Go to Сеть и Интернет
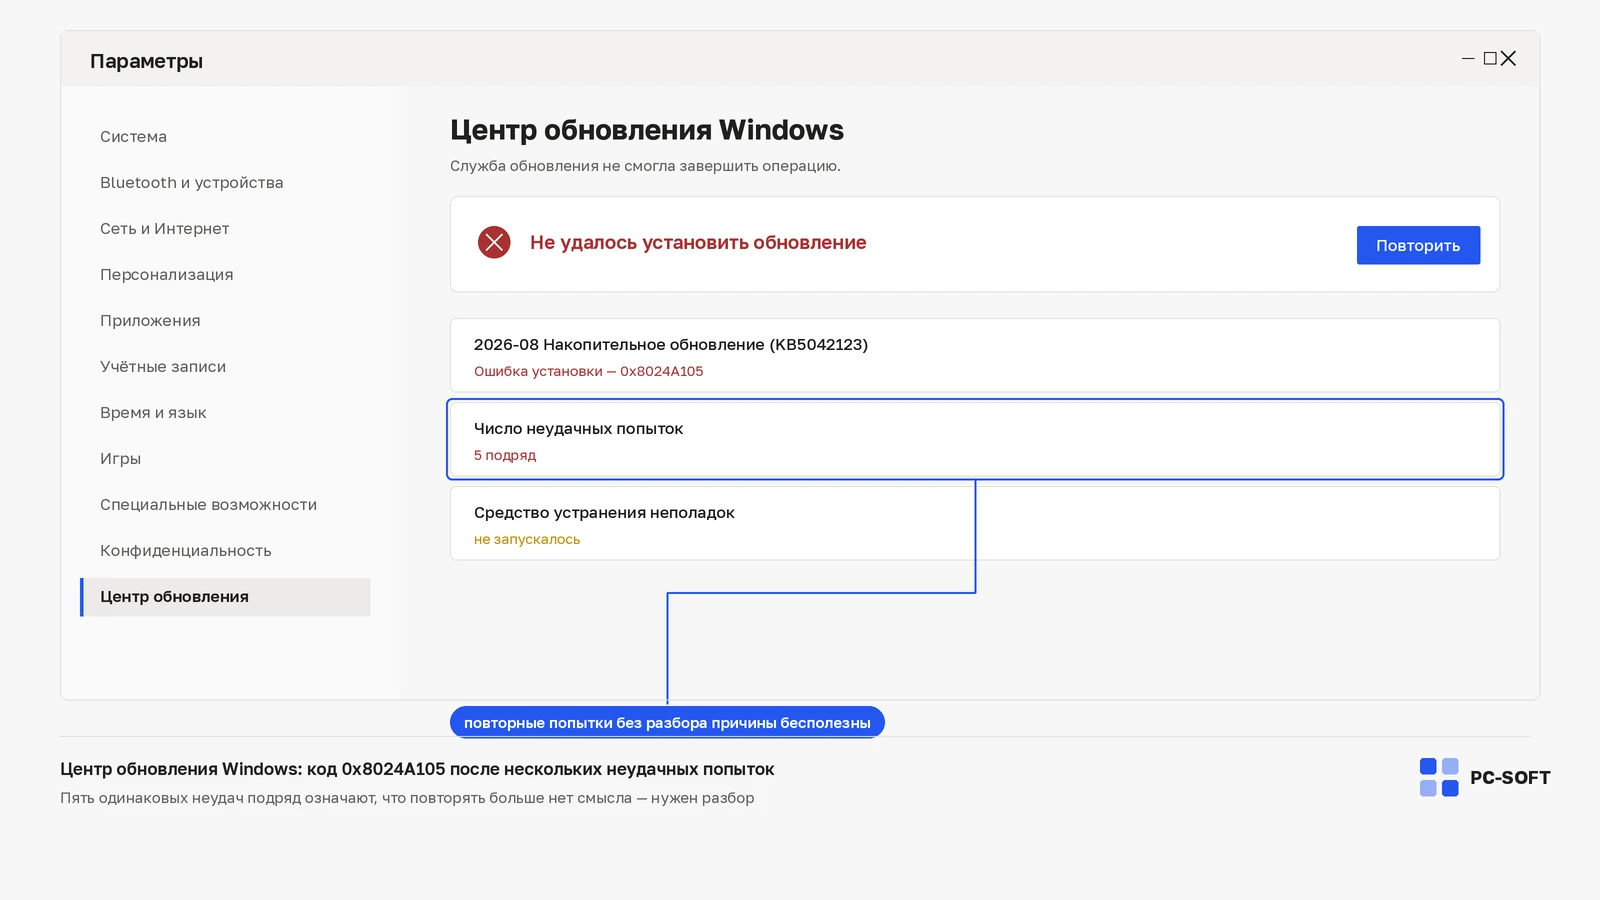The width and height of the screenshot is (1600, 900). pyautogui.click(x=164, y=229)
